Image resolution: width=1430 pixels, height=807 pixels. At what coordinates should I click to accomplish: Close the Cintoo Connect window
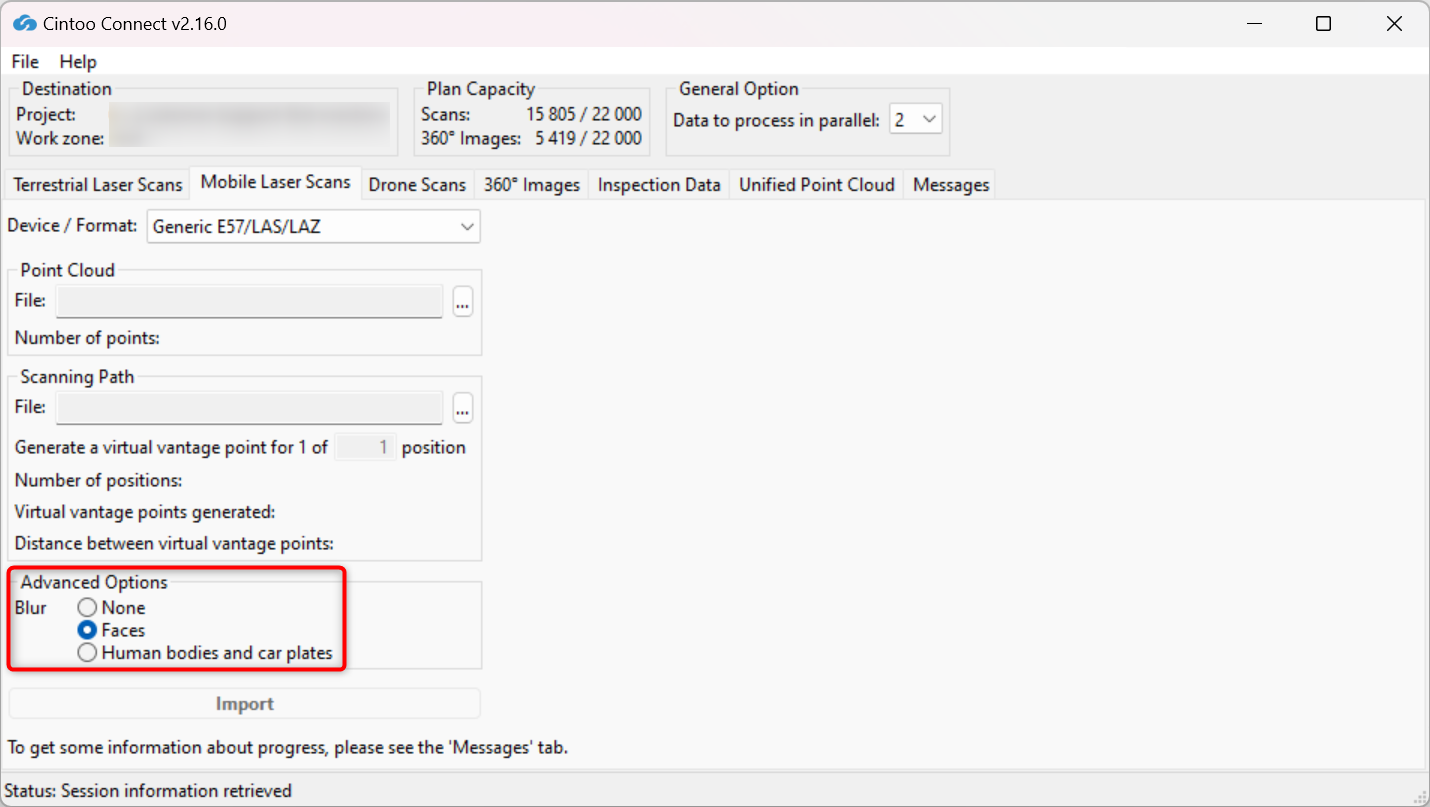tap(1394, 24)
